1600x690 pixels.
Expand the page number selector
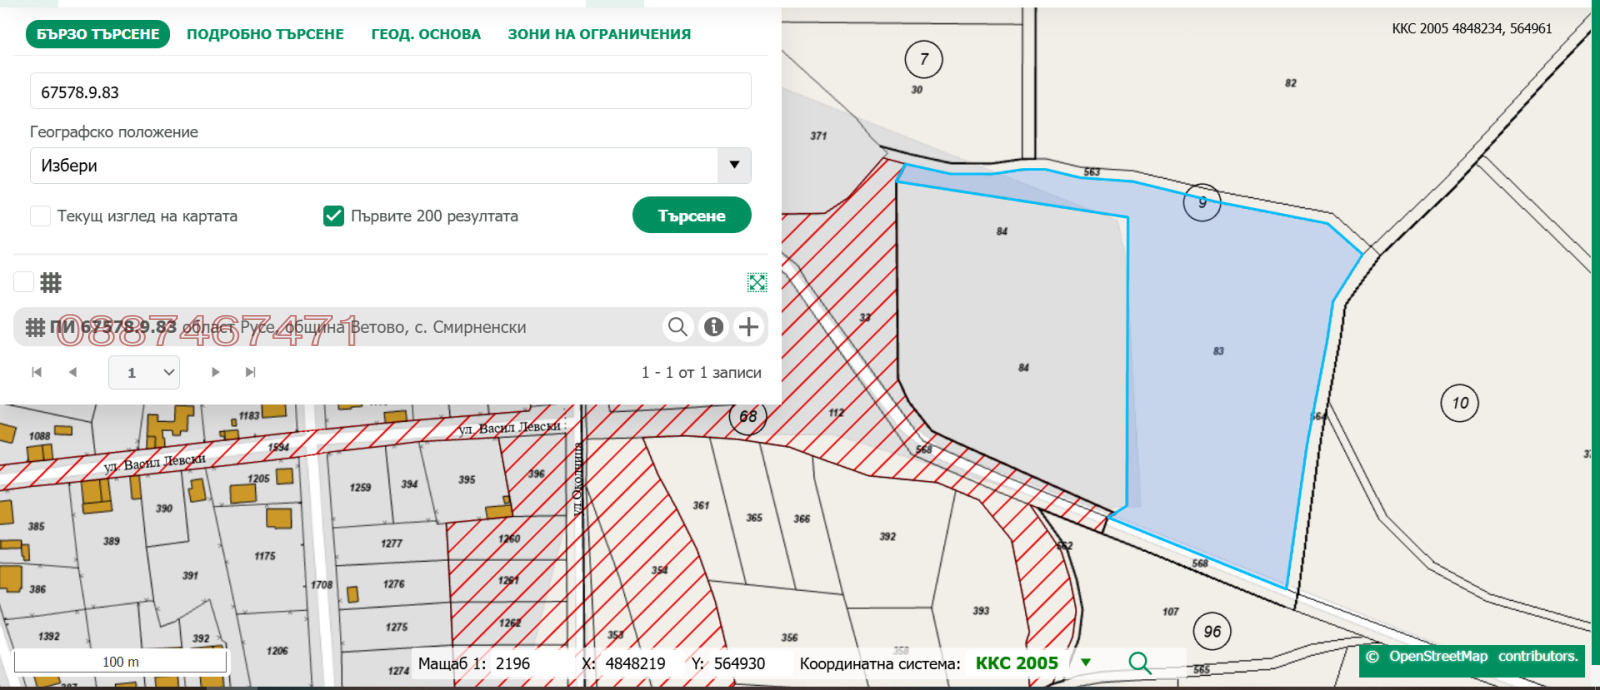(x=144, y=372)
